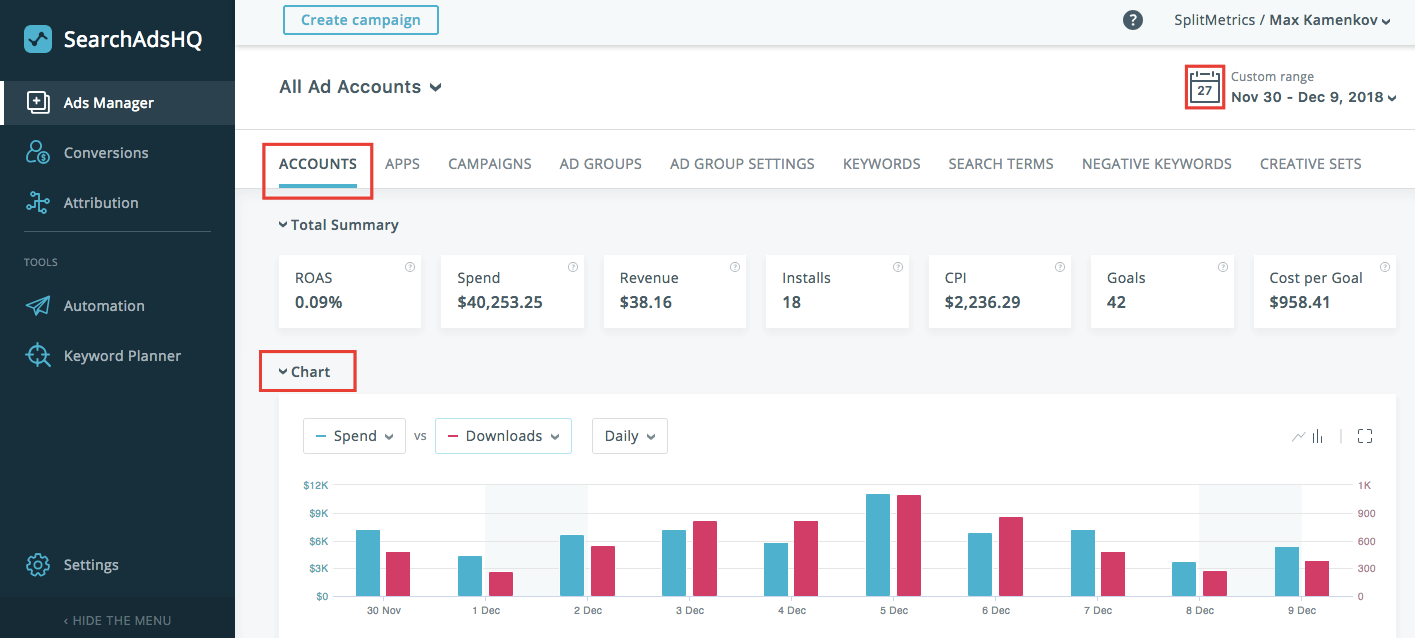Switch to the Campaigns tab
Screen dimensions: 1415x638
(489, 163)
